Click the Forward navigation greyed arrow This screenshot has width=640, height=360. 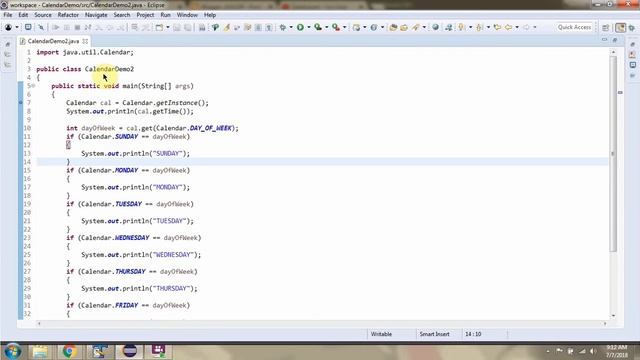point(527,27)
